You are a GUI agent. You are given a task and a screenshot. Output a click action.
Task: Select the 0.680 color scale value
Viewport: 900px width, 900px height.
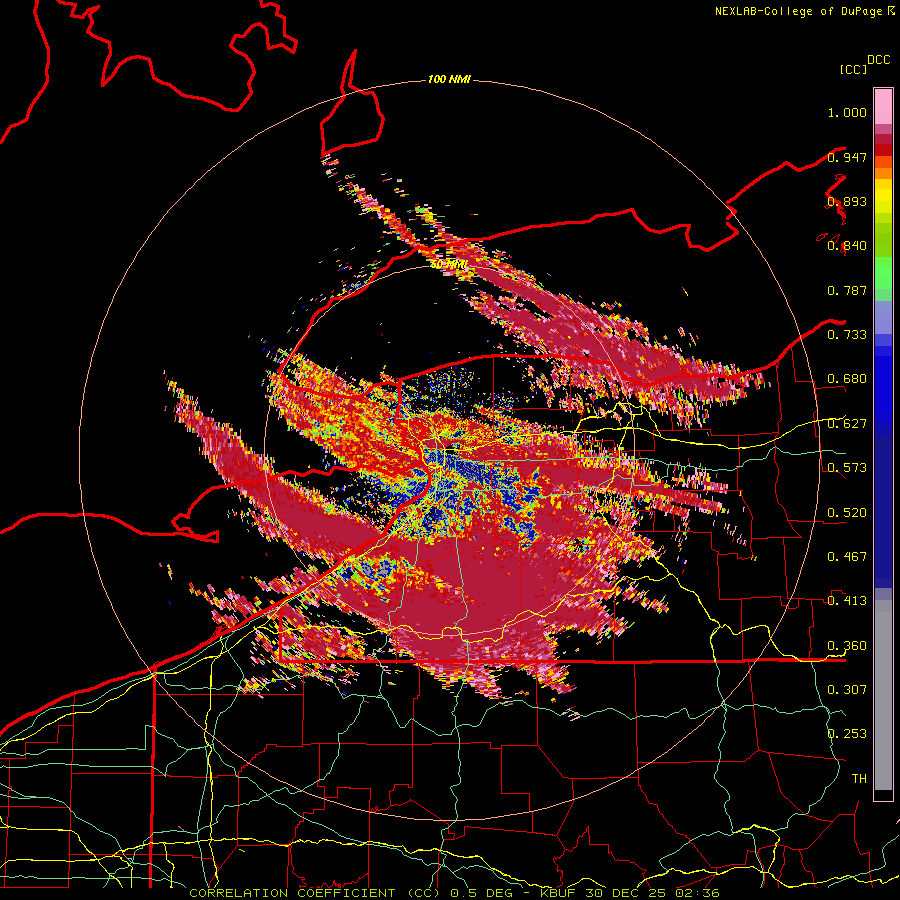[x=847, y=379]
